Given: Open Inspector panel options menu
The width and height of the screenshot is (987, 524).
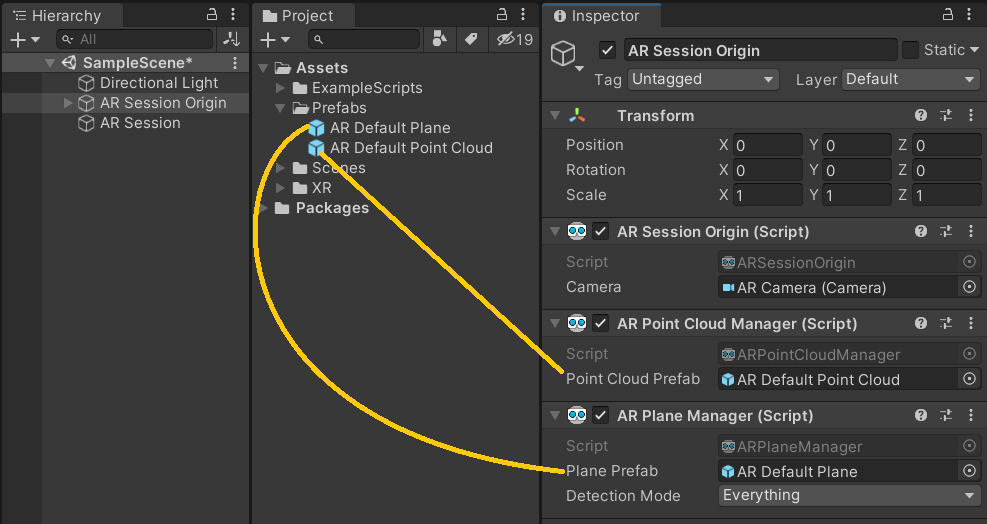Looking at the screenshot, I should tap(969, 14).
